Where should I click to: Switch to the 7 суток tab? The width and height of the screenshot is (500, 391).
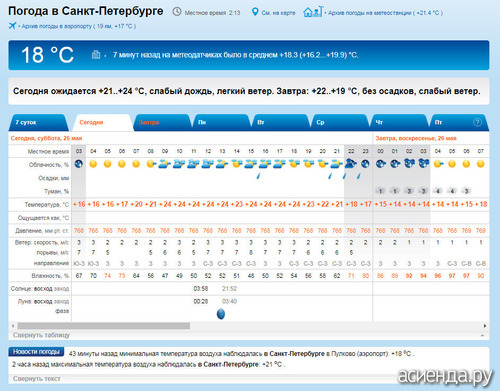tap(38, 122)
